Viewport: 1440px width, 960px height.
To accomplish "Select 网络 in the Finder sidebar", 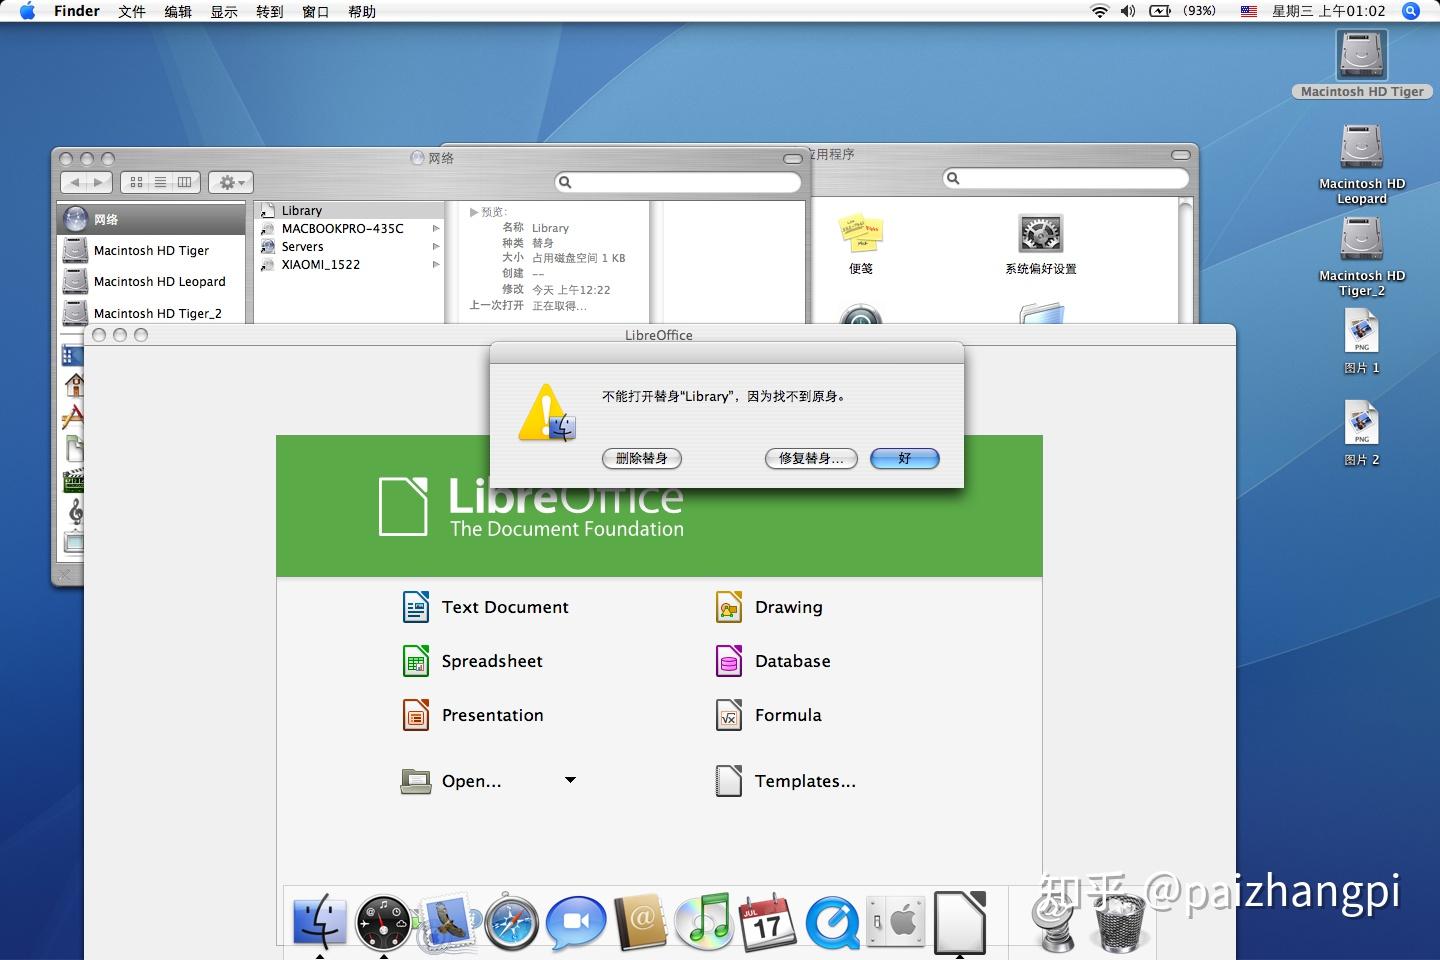I will point(151,219).
